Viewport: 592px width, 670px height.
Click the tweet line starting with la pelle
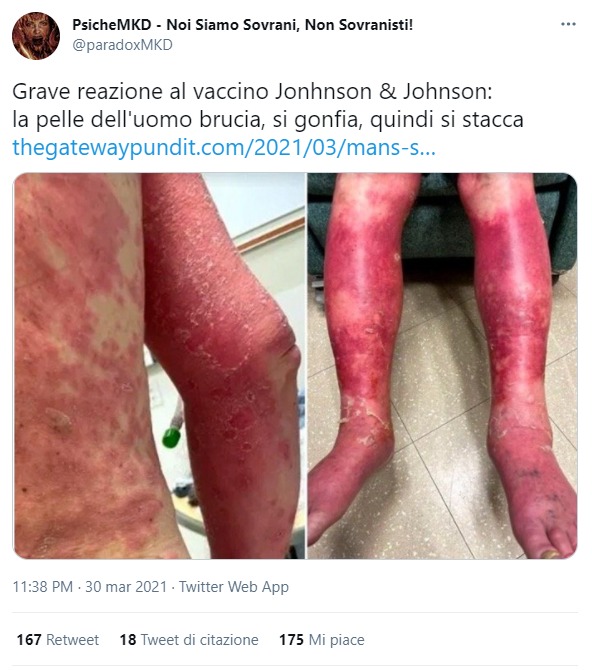(268, 120)
